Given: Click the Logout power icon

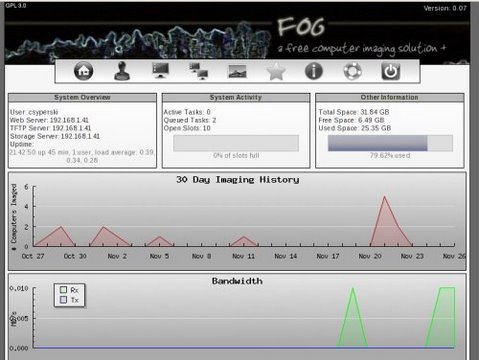Looking at the screenshot, I should click(391, 71).
